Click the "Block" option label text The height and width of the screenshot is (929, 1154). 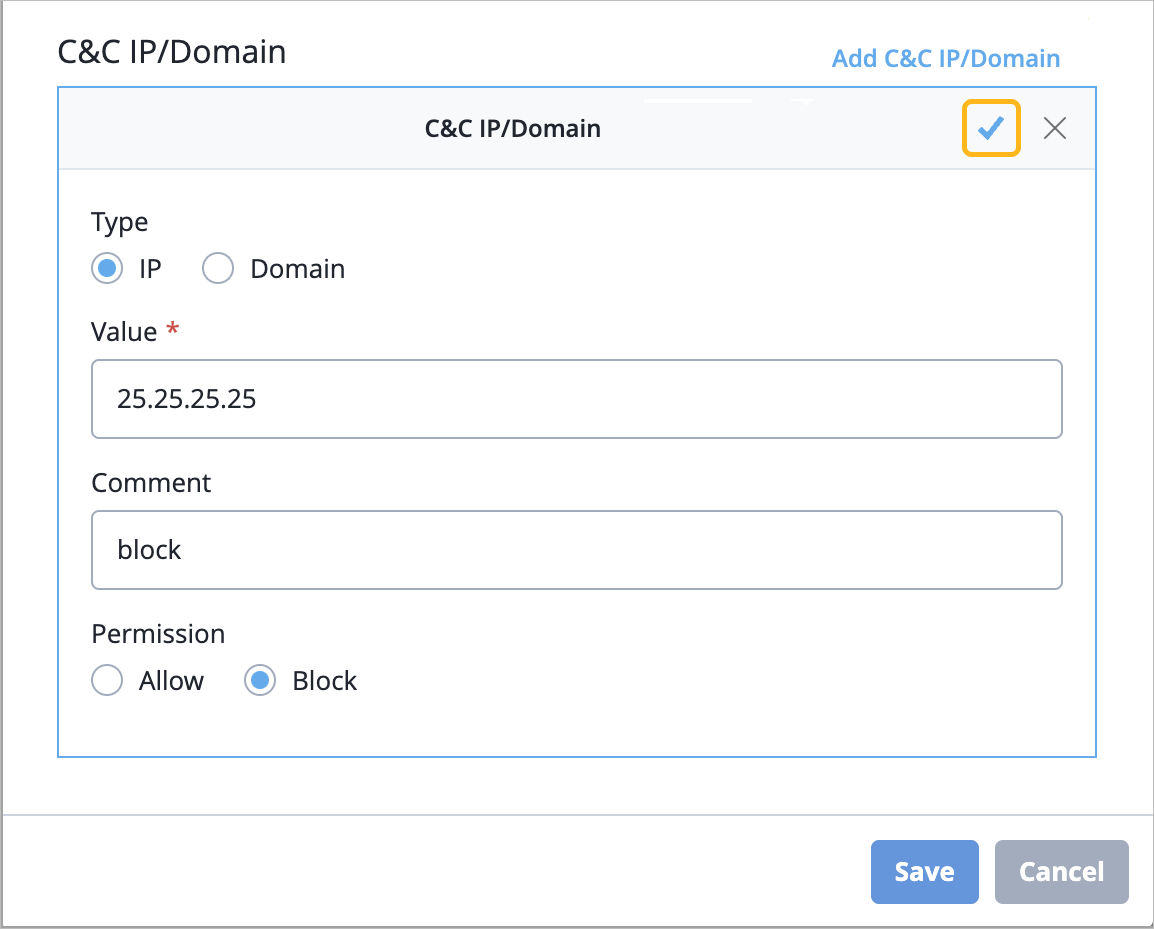click(324, 681)
